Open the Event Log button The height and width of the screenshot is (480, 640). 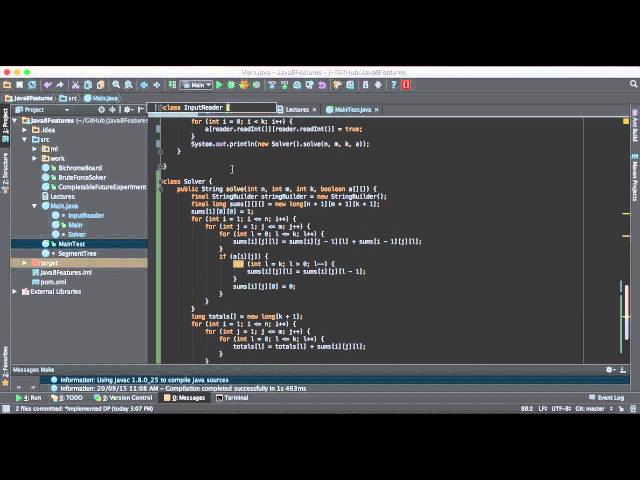click(x=607, y=398)
